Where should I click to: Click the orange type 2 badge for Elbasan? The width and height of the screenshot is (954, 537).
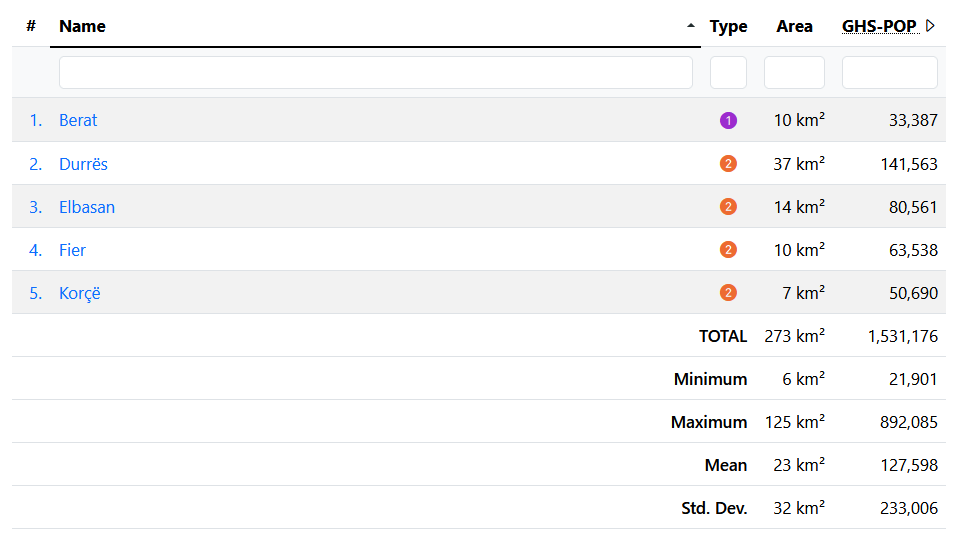point(728,207)
